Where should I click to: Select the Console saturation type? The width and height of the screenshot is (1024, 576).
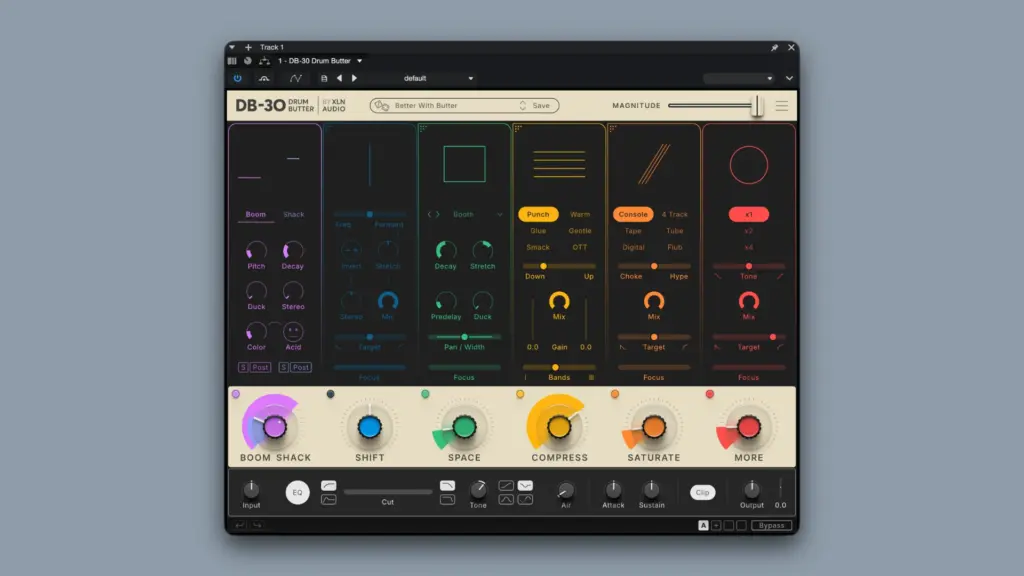[633, 214]
